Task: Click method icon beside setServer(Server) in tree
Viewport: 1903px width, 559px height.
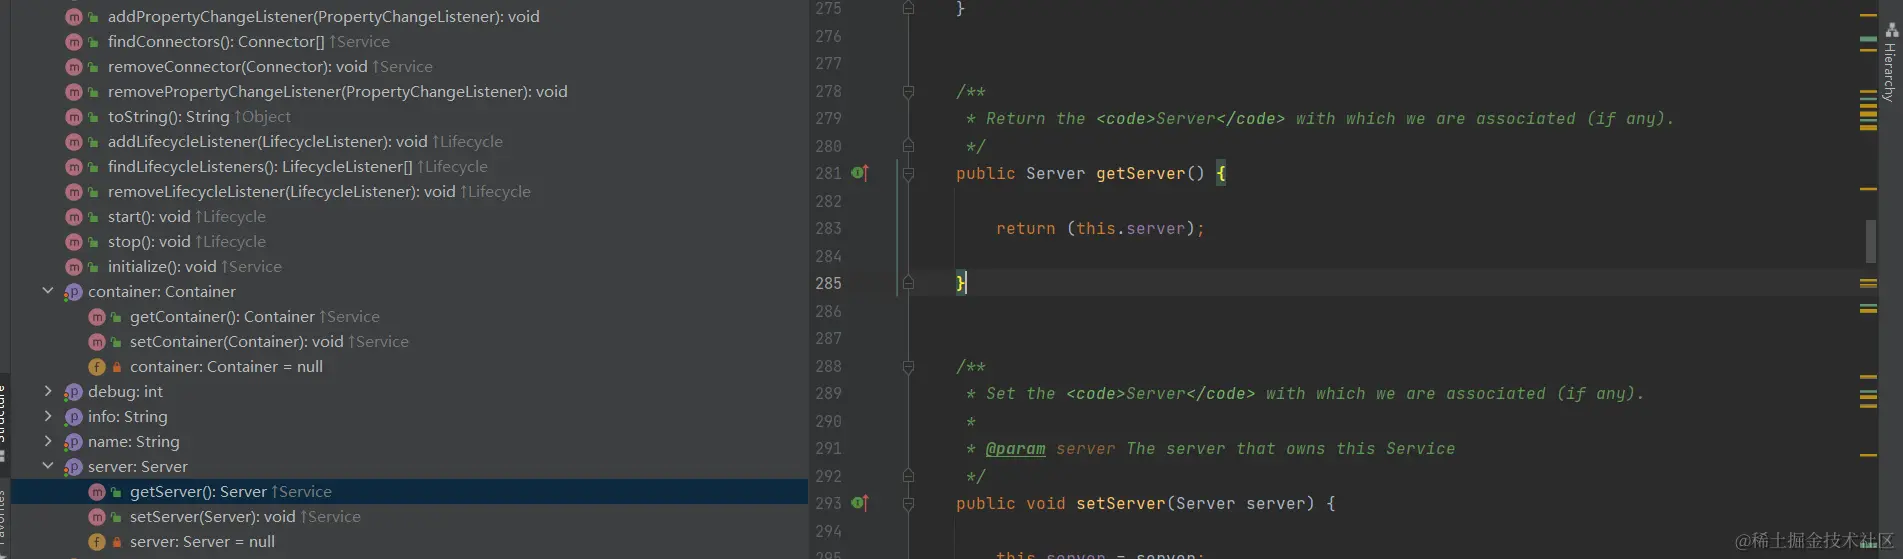Action: (x=97, y=517)
